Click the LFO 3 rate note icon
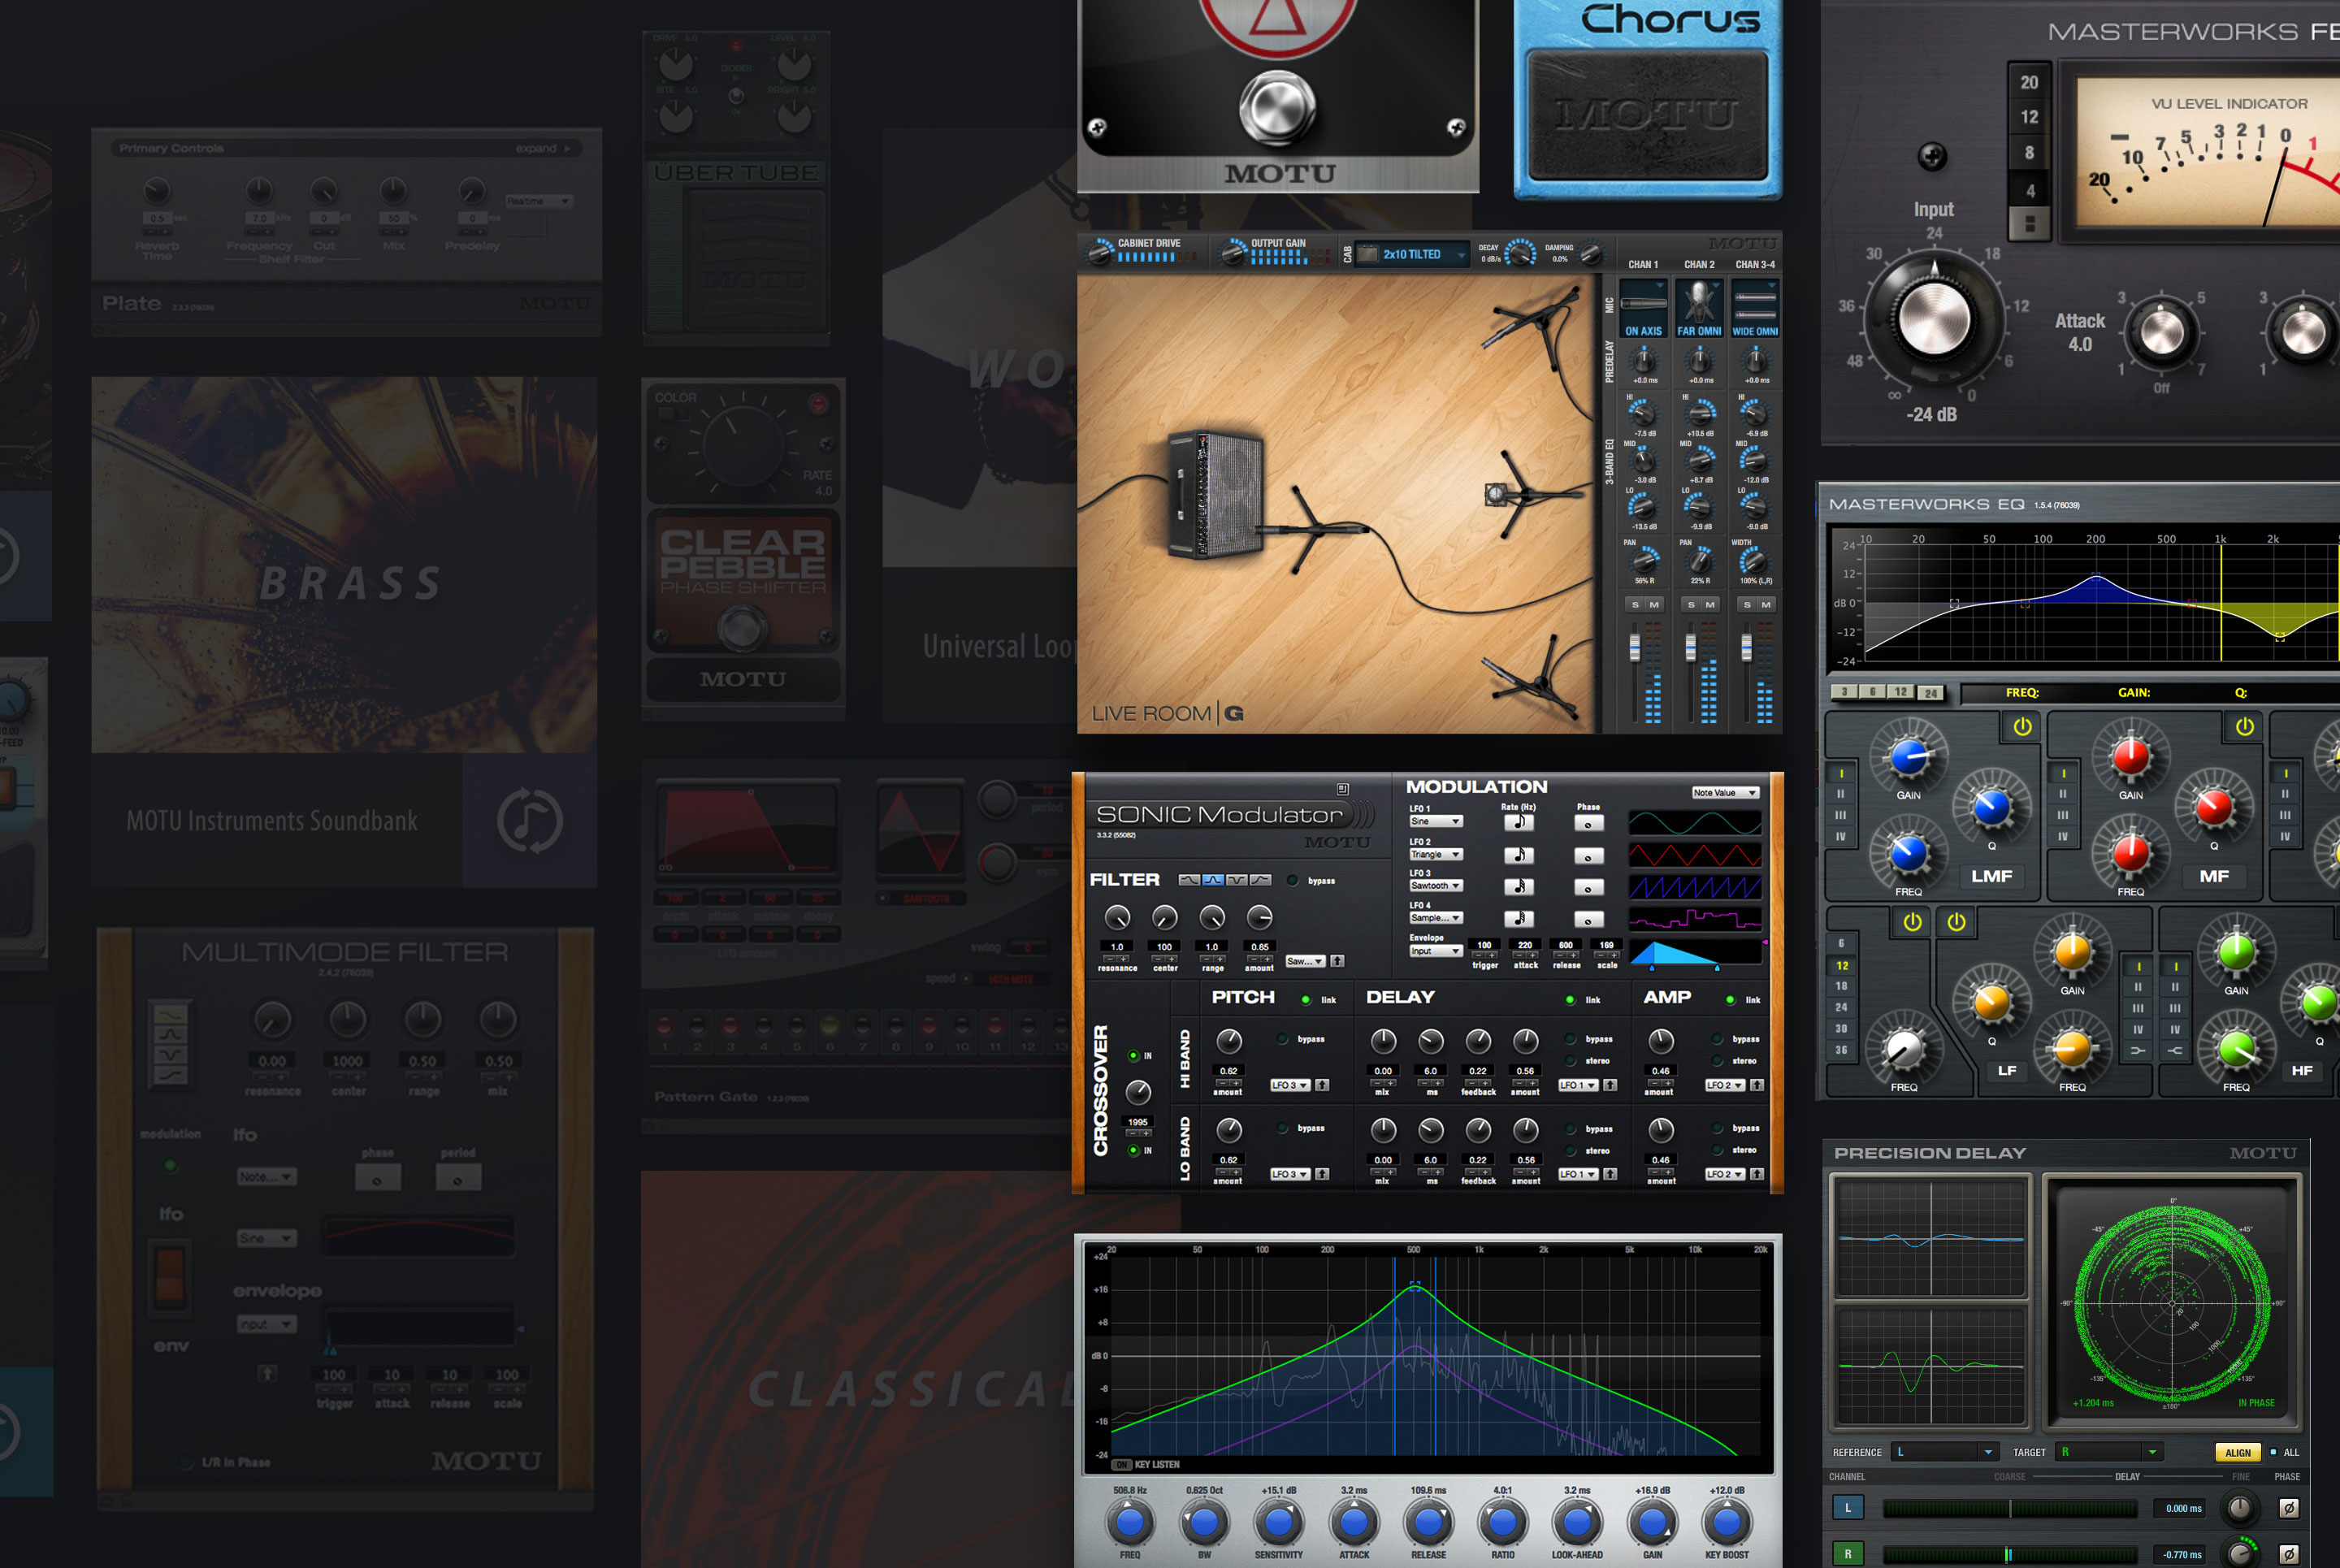The image size is (2340, 1568). pyautogui.click(x=1518, y=887)
